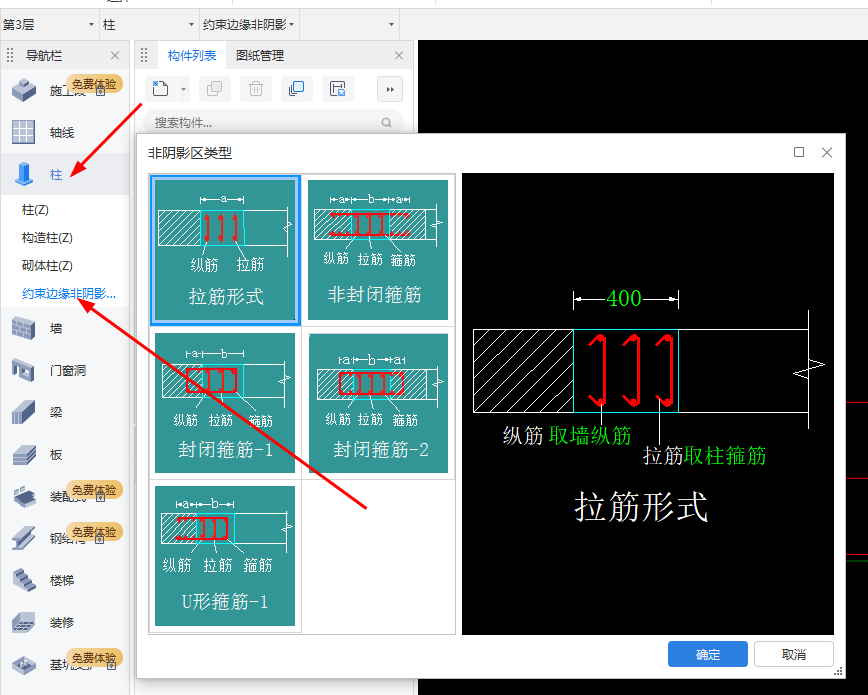Open the 第3层 floor dropdown
The width and height of the screenshot is (868, 695).
50,24
